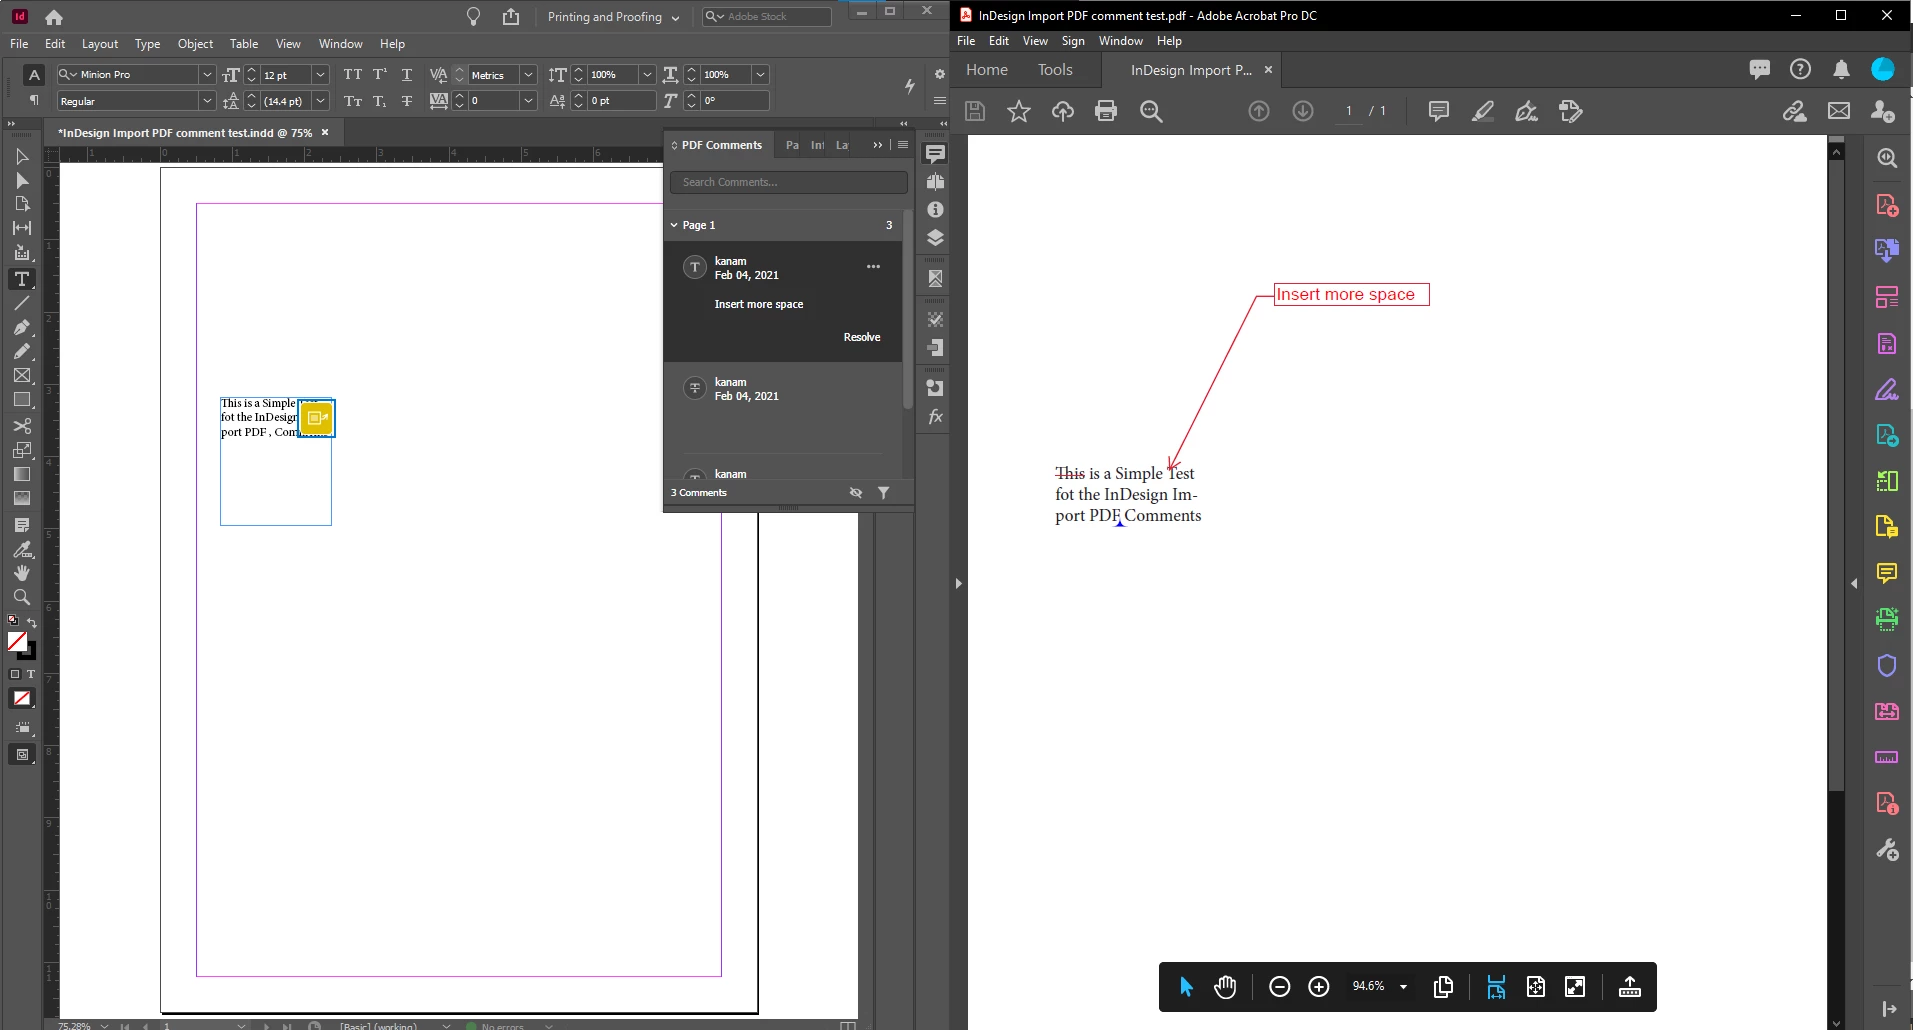Toggle Underline formatting button
Image resolution: width=1913 pixels, height=1030 pixels.
(x=407, y=75)
